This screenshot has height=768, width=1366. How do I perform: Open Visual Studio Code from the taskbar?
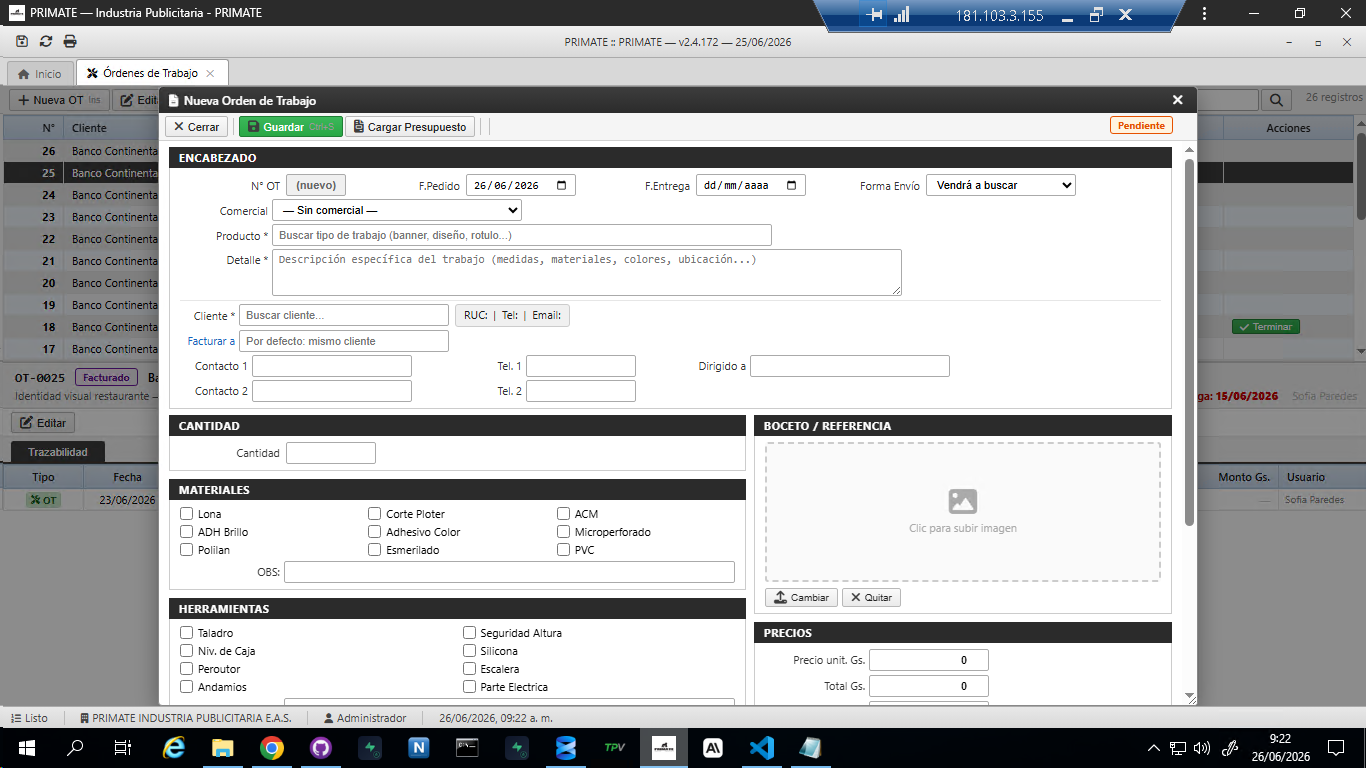761,748
